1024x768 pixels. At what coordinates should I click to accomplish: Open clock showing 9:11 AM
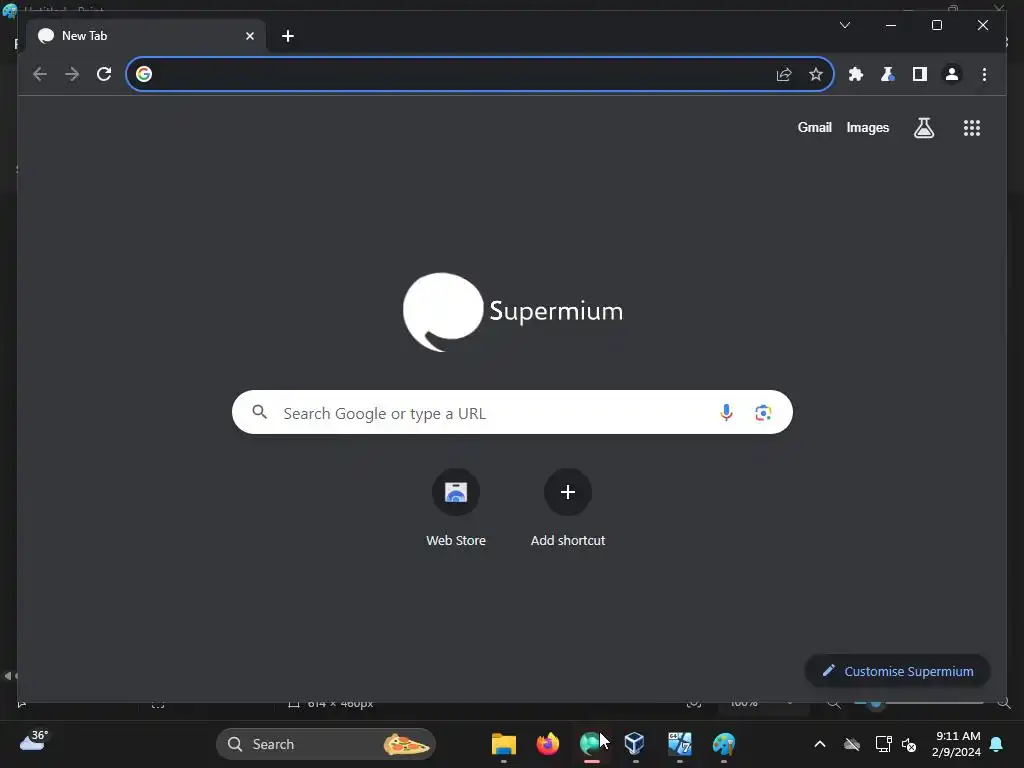point(957,744)
